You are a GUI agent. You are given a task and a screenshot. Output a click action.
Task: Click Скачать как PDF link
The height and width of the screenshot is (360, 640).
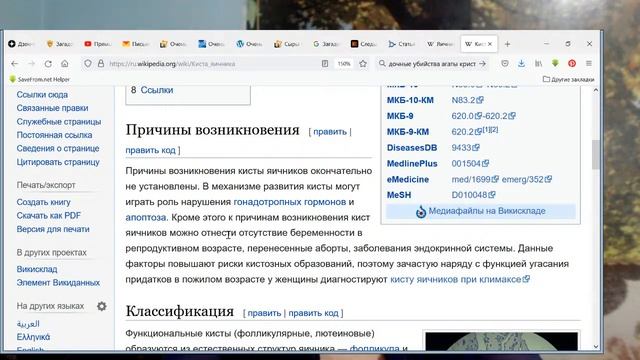(49, 216)
